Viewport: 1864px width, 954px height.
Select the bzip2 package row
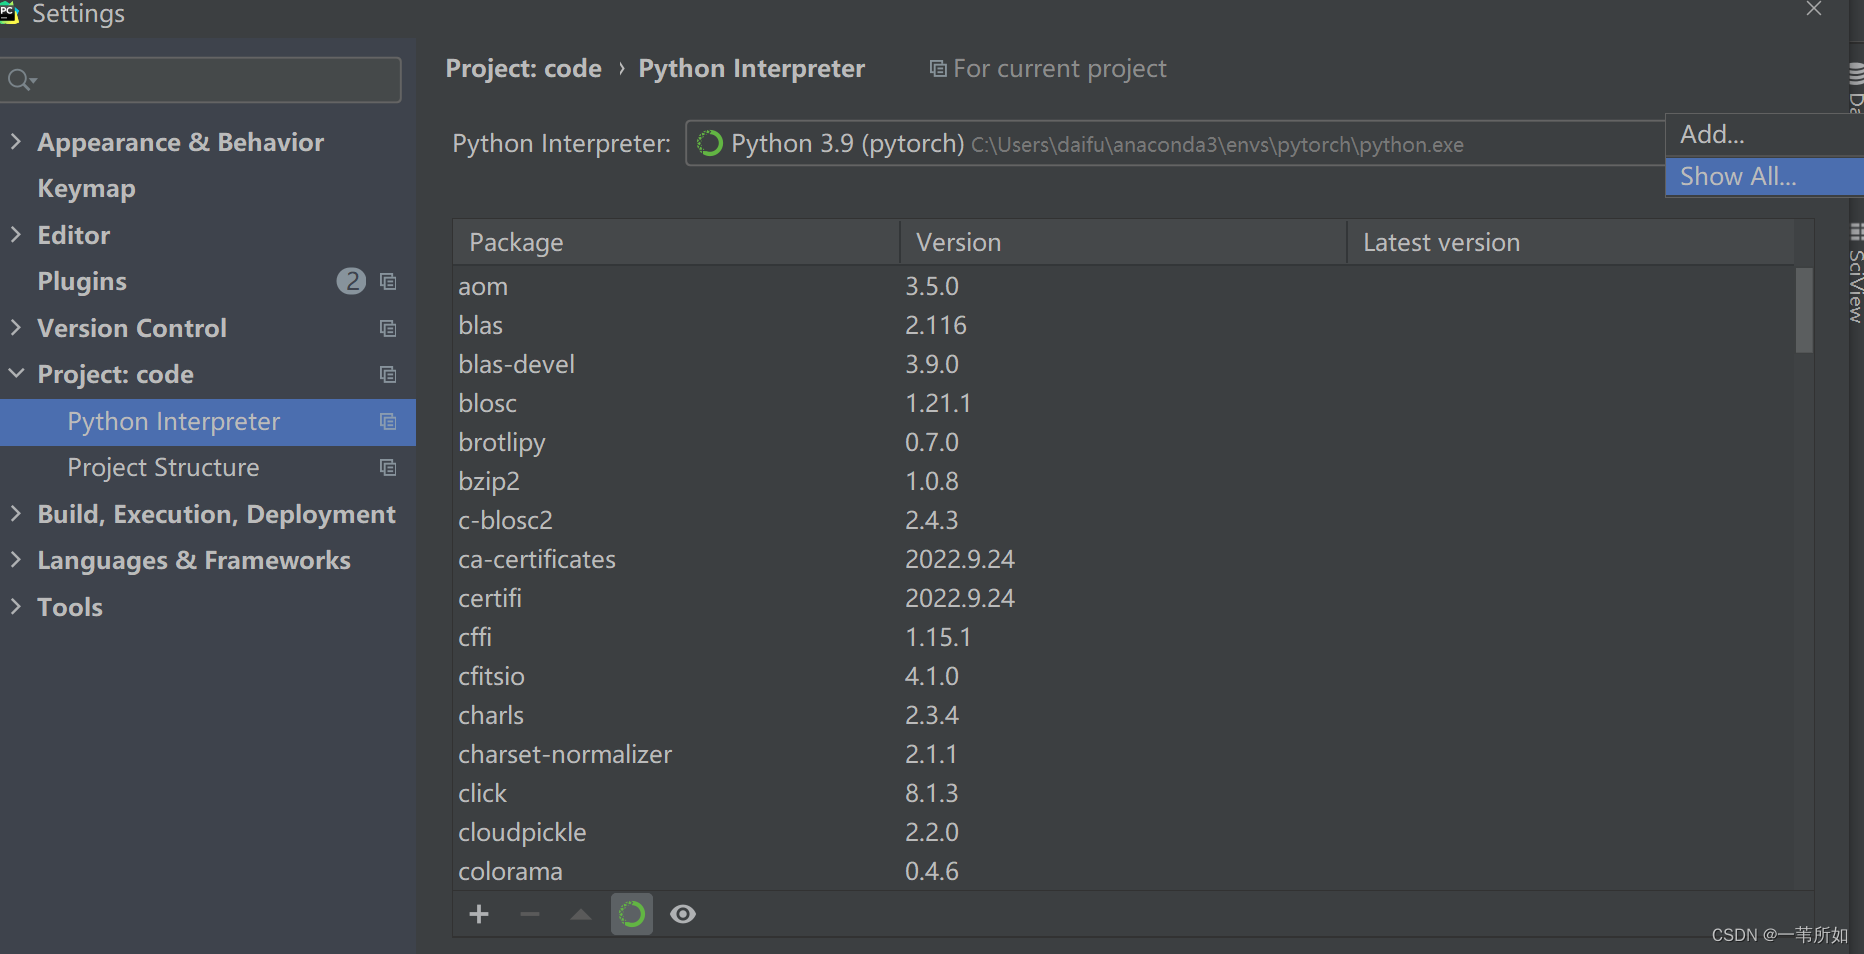pyautogui.click(x=1124, y=481)
